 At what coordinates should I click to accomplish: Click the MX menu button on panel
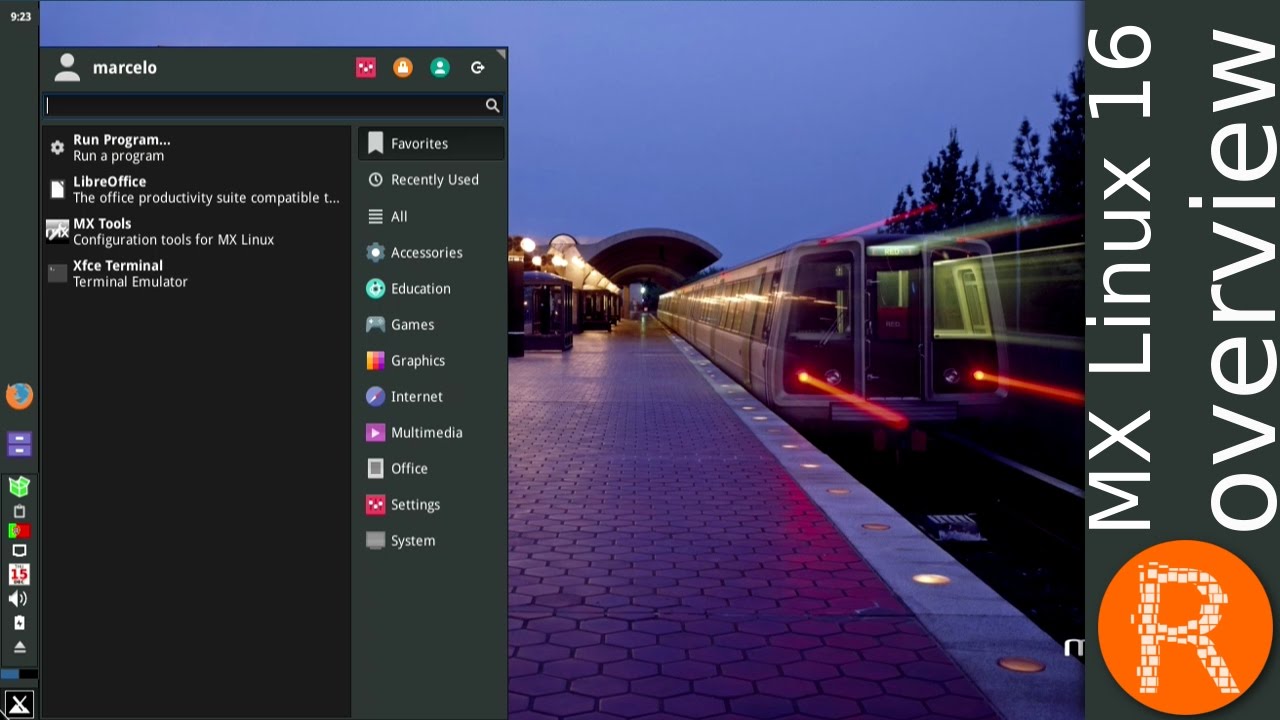coord(19,704)
